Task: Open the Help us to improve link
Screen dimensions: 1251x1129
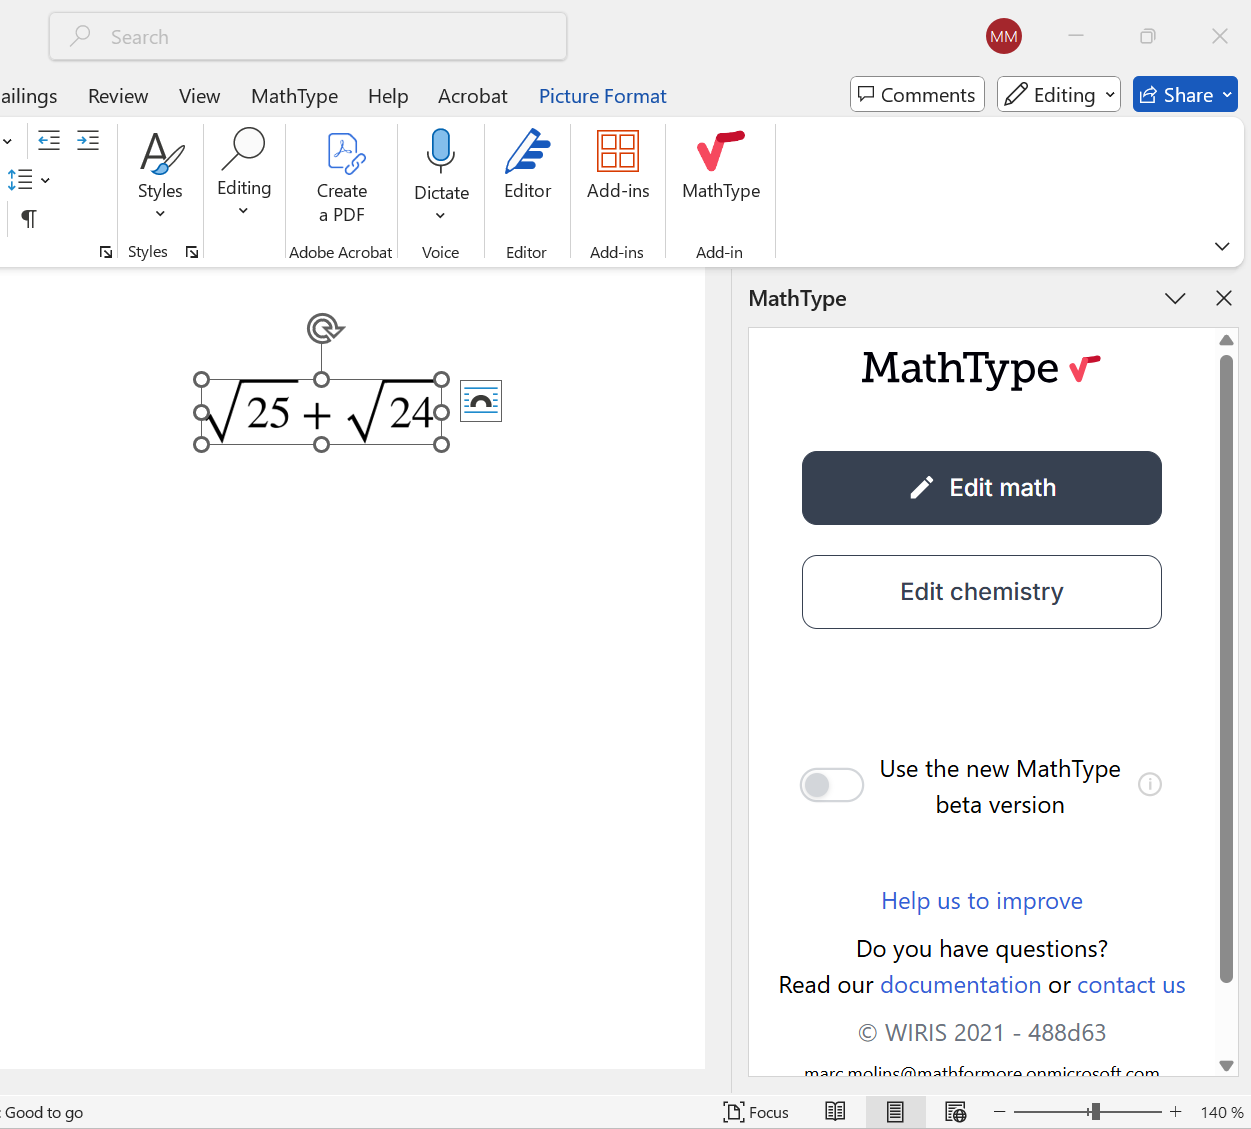Action: (981, 901)
